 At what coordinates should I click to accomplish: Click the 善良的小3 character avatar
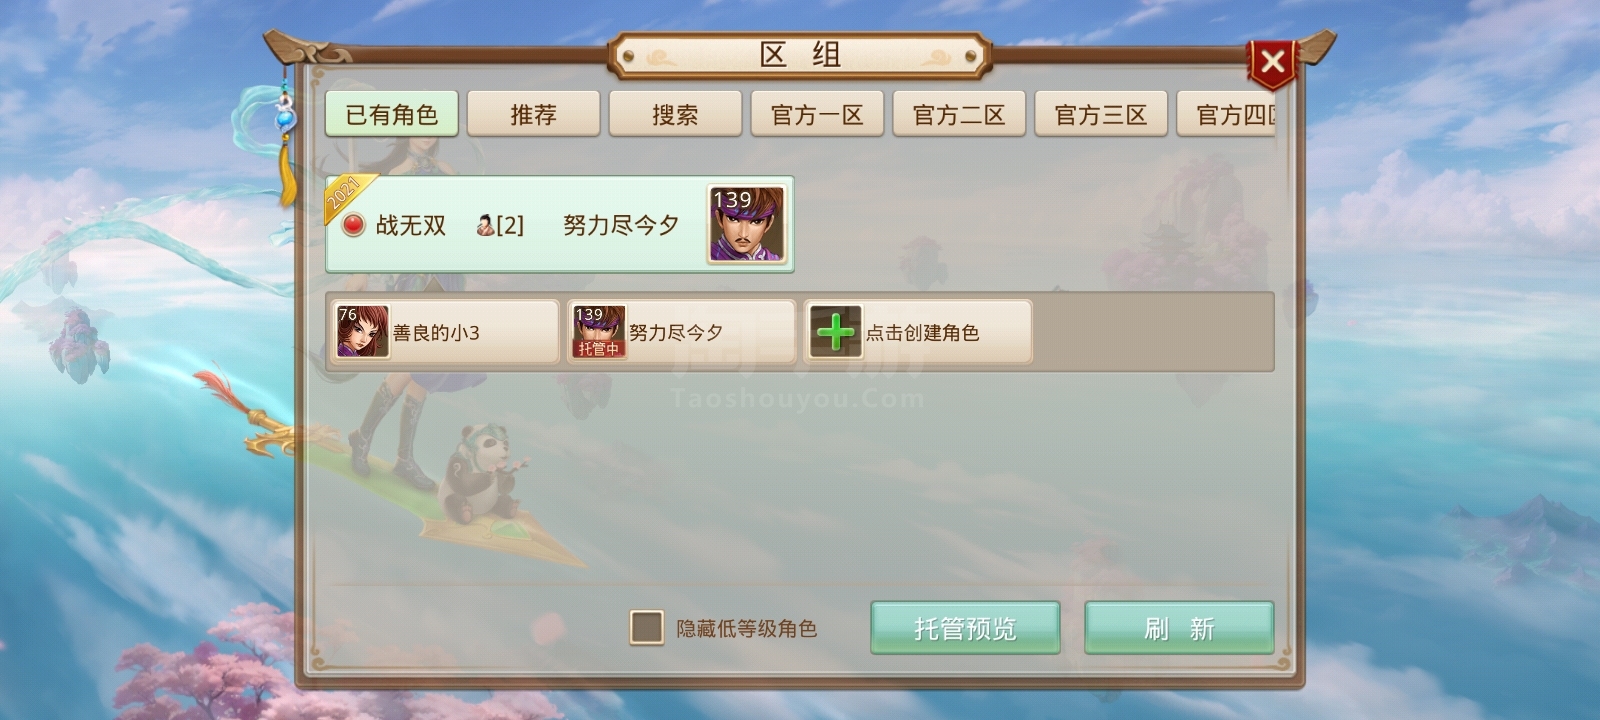(x=362, y=332)
